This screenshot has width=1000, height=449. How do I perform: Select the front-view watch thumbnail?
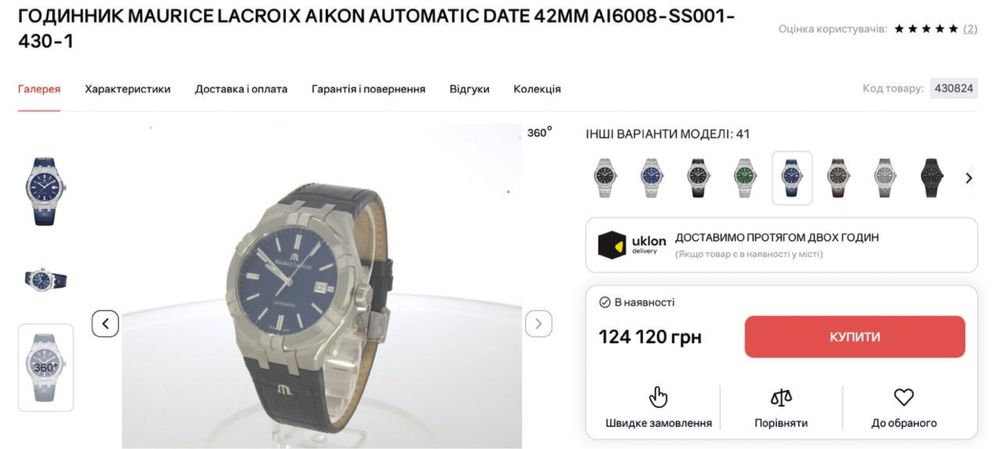pos(45,191)
